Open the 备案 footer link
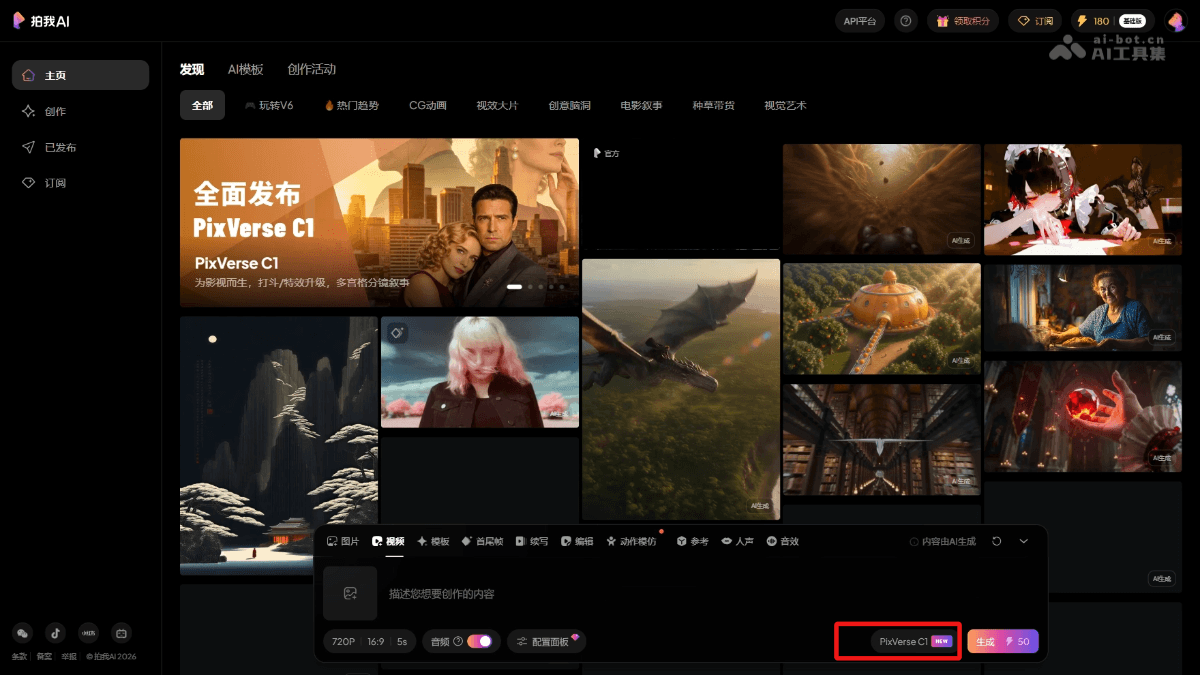This screenshot has height=675, width=1200. 44,657
